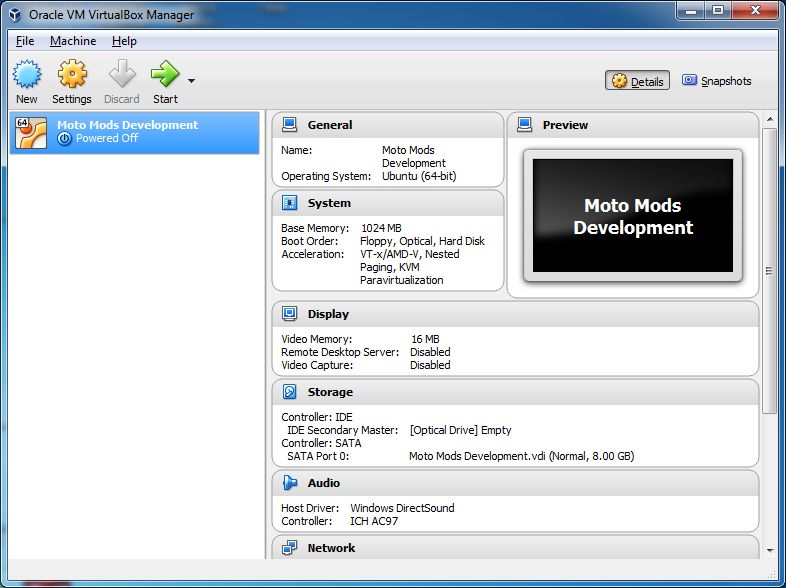Click the details pane scroll down arrow

click(770, 551)
